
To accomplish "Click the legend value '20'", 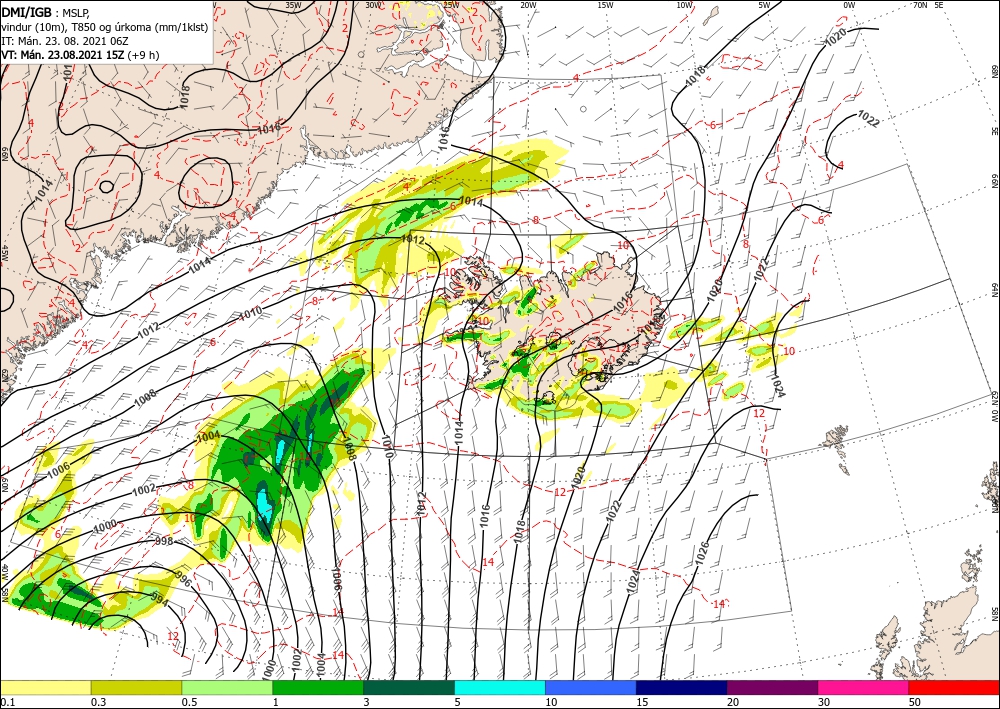I will pos(733,702).
